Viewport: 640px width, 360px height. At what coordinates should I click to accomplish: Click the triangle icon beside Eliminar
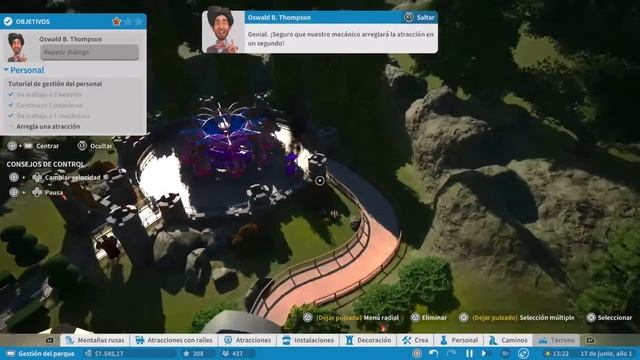point(415,318)
